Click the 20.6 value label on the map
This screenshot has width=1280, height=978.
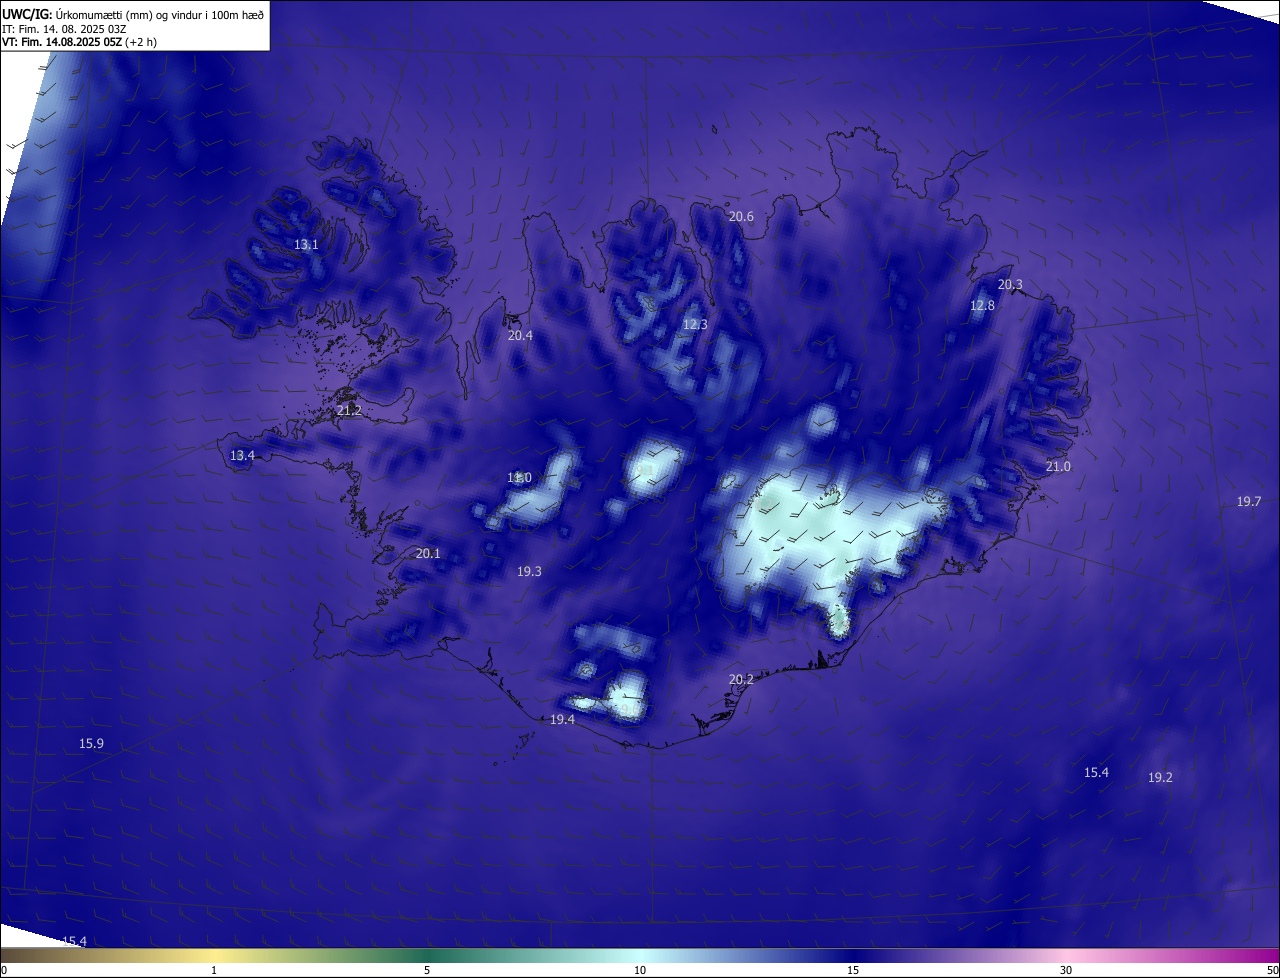(741, 216)
